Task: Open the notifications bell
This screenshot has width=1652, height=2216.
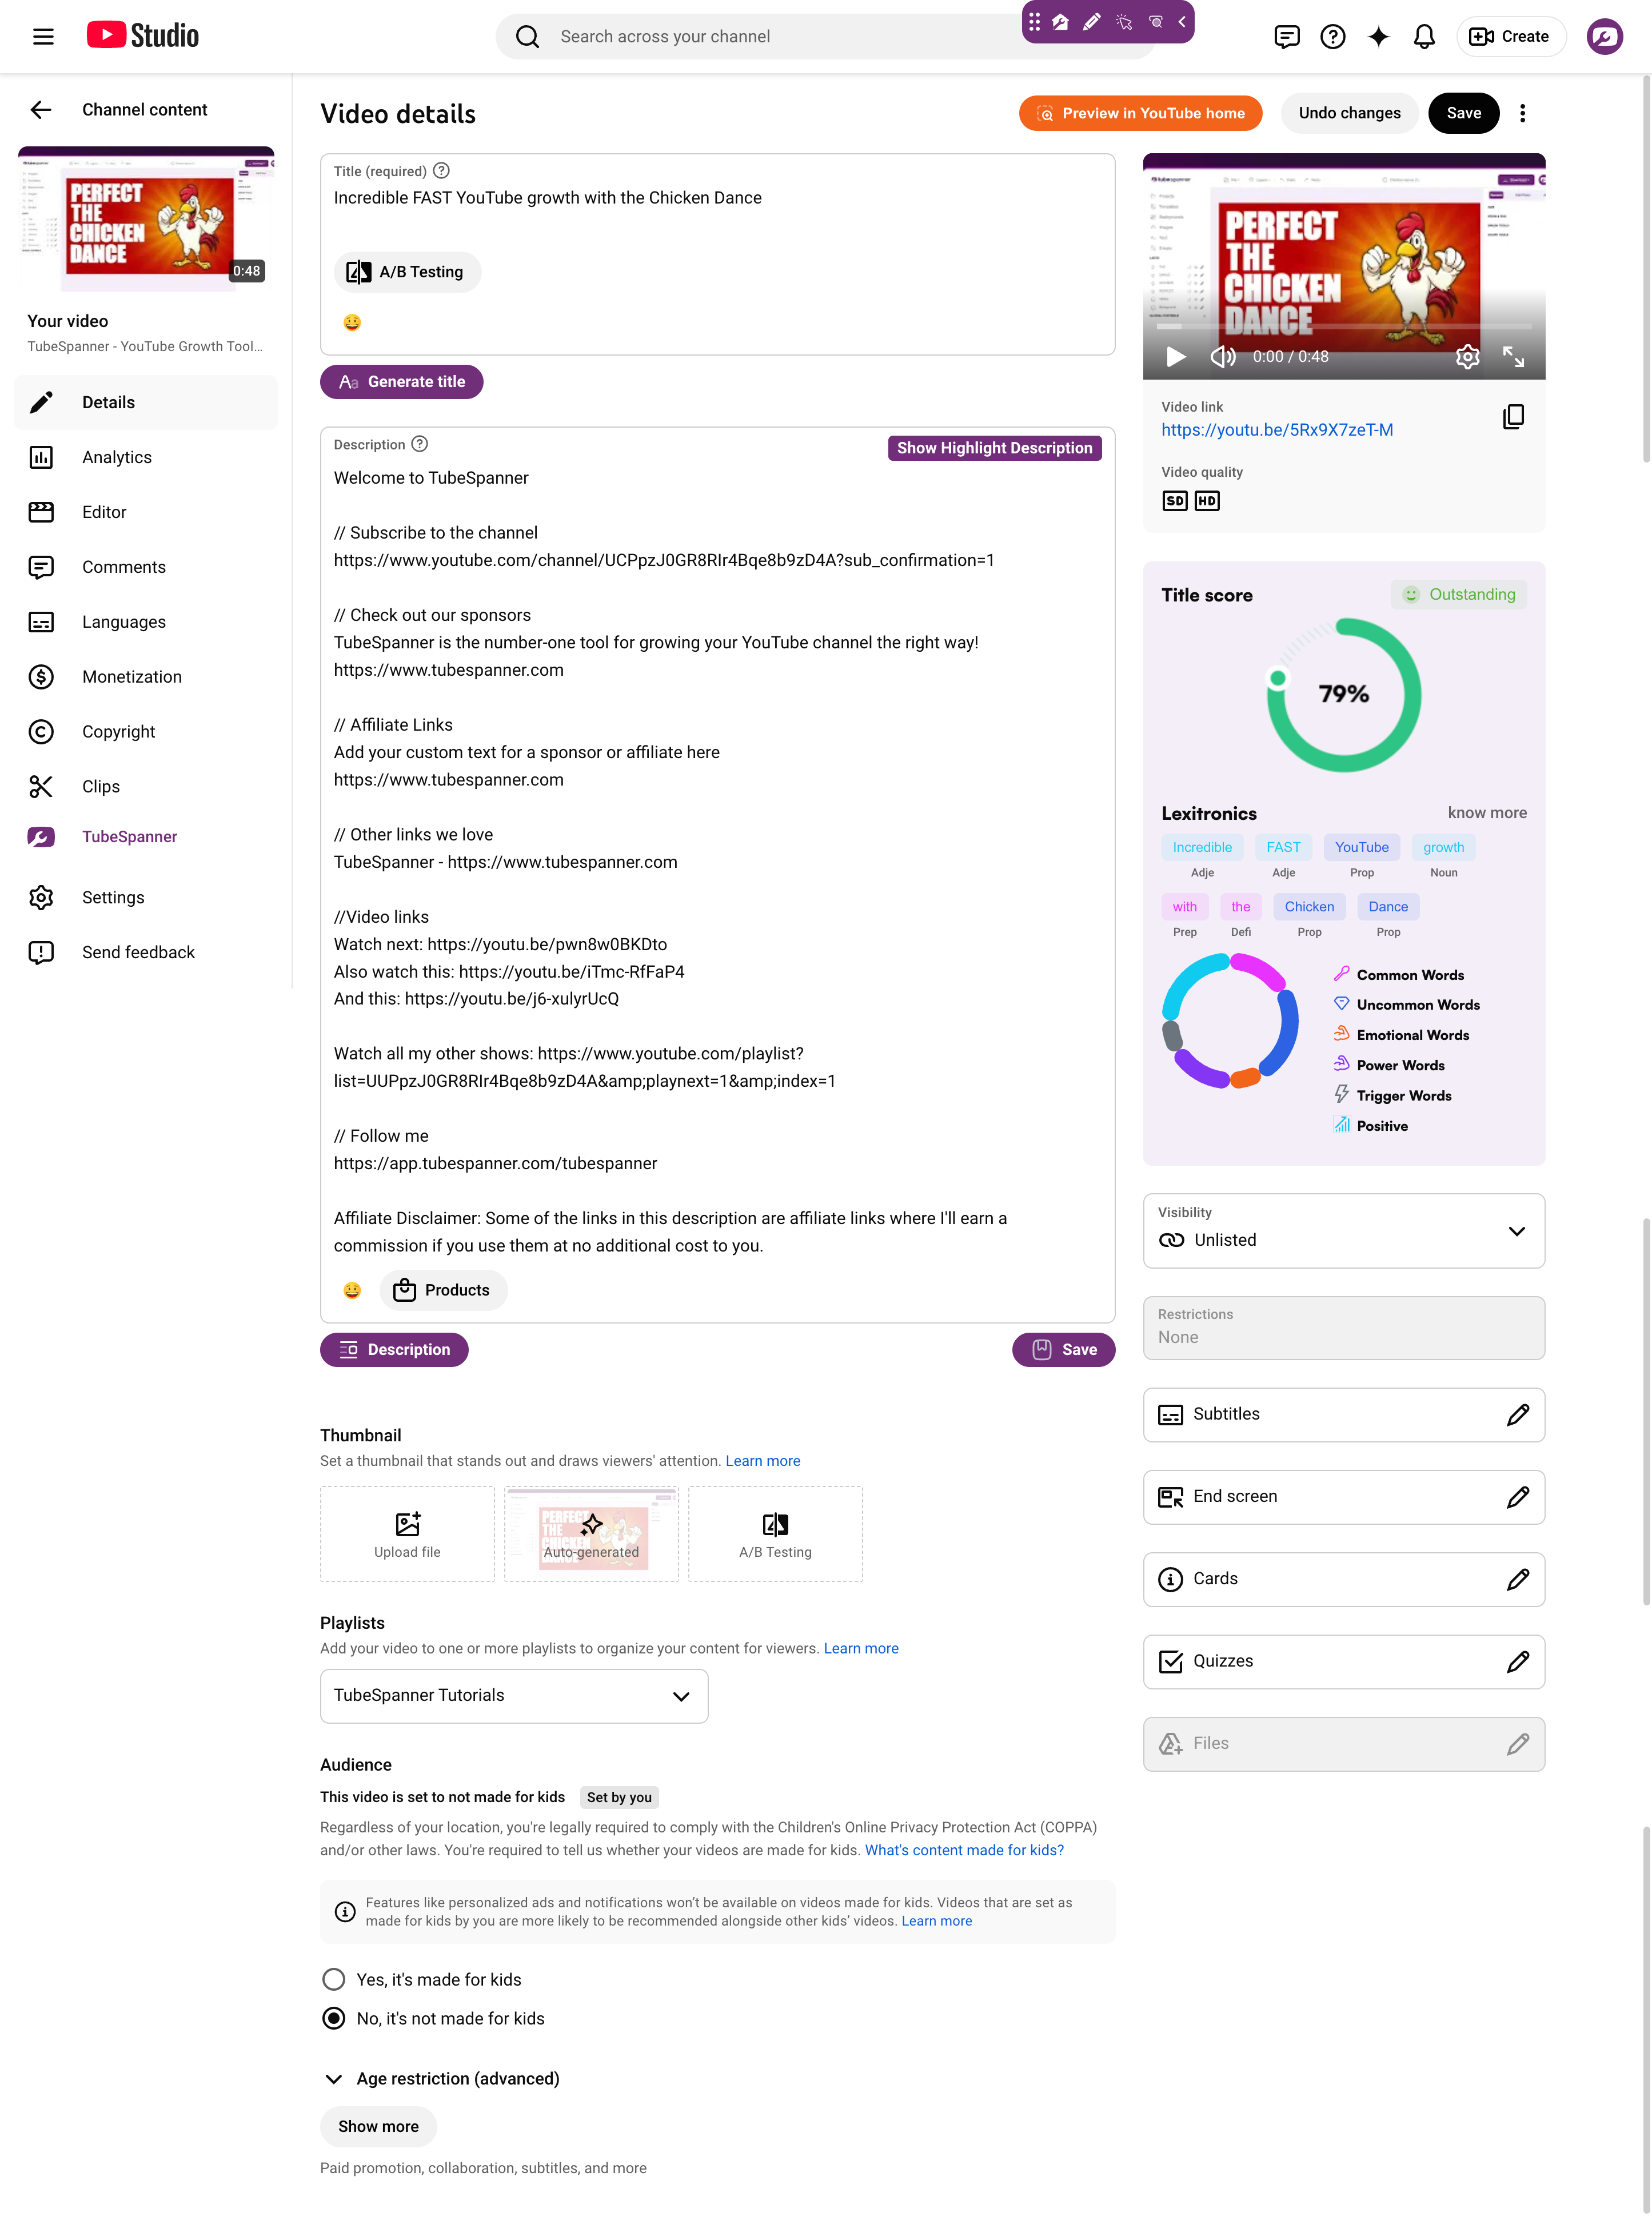Action: point(1424,37)
